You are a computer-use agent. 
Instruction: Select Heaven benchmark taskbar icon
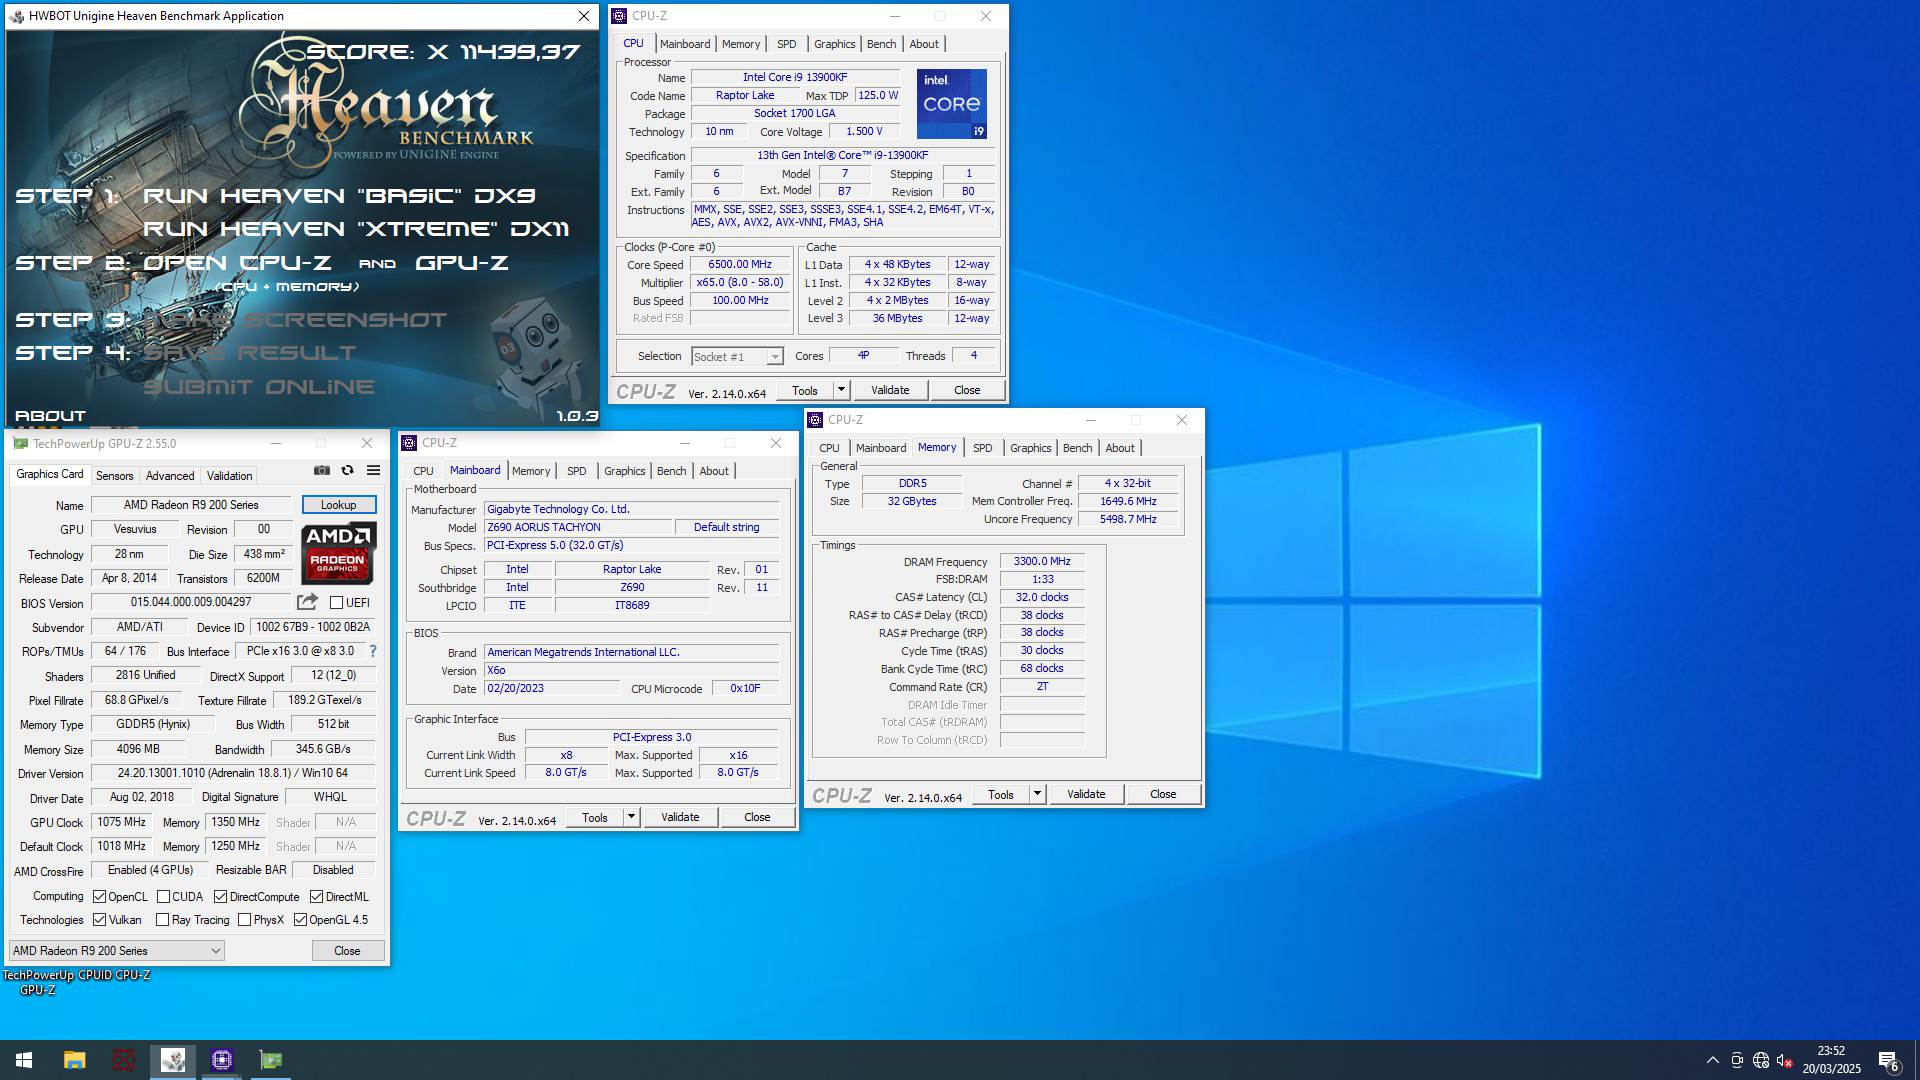pyautogui.click(x=173, y=1060)
